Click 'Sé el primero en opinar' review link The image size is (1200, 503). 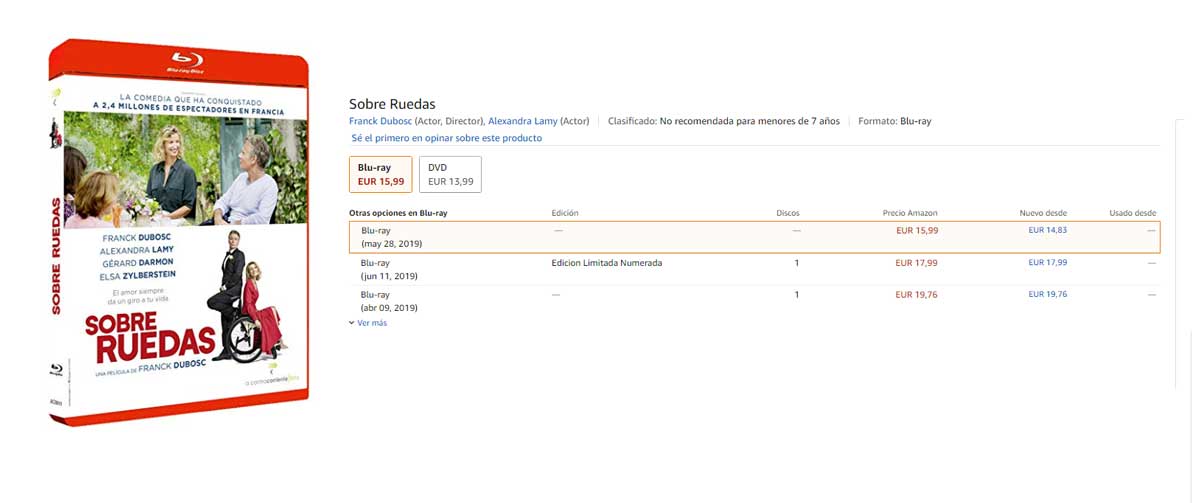(446, 138)
